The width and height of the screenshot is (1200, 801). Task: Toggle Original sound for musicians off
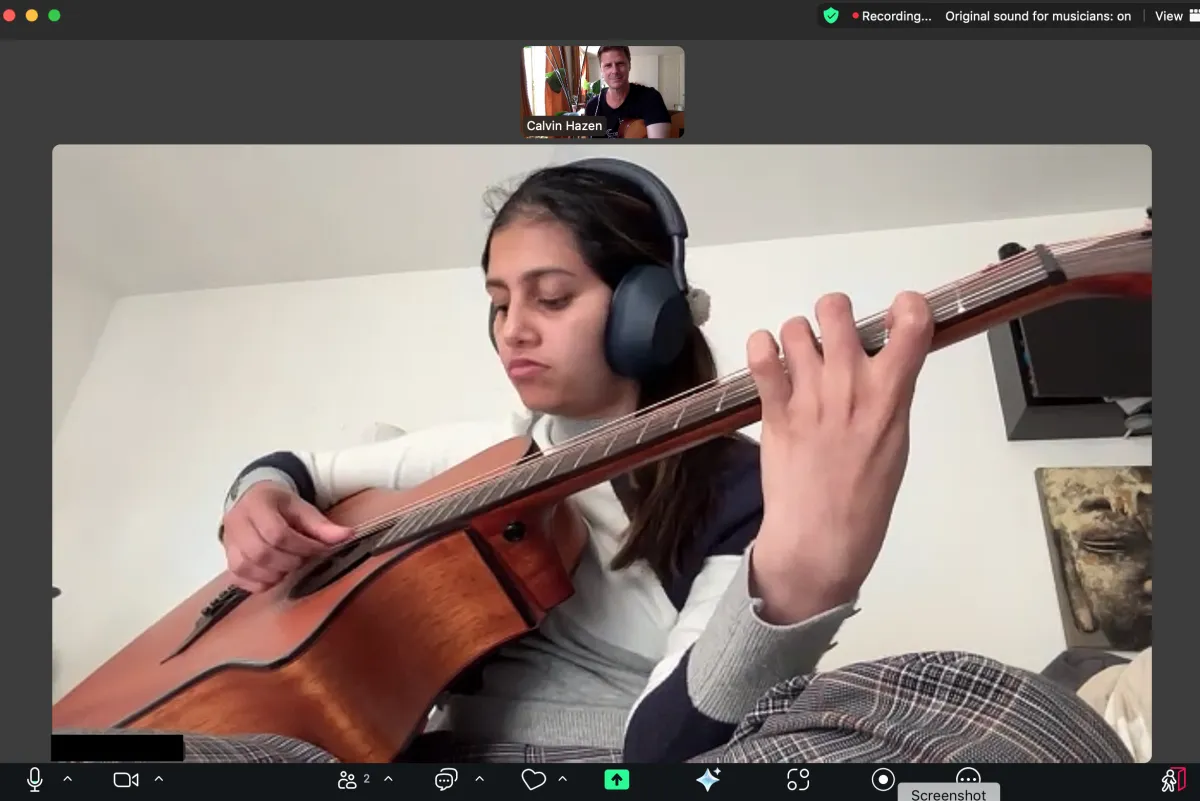tap(1037, 16)
